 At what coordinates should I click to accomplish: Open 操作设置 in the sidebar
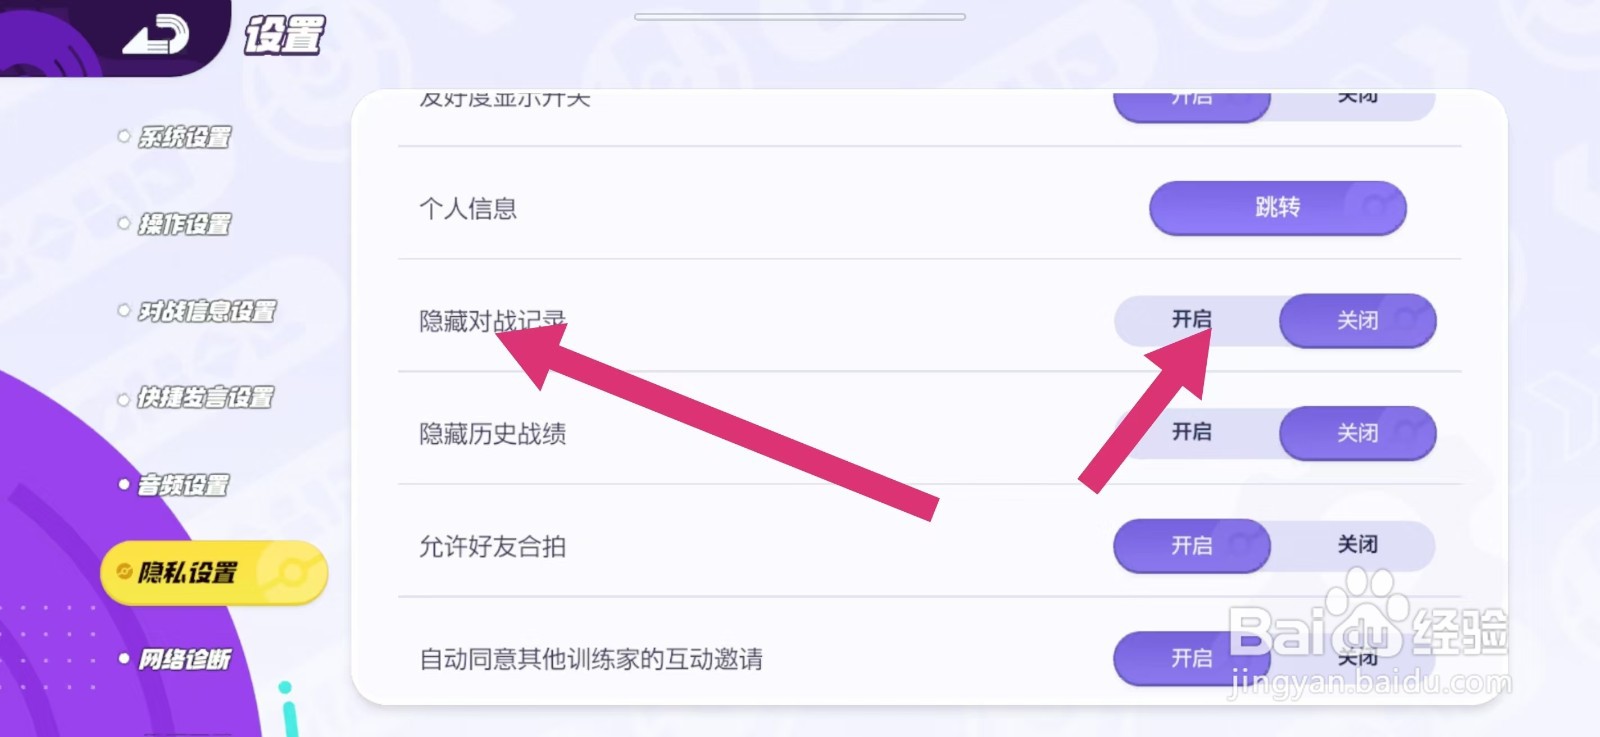184,224
